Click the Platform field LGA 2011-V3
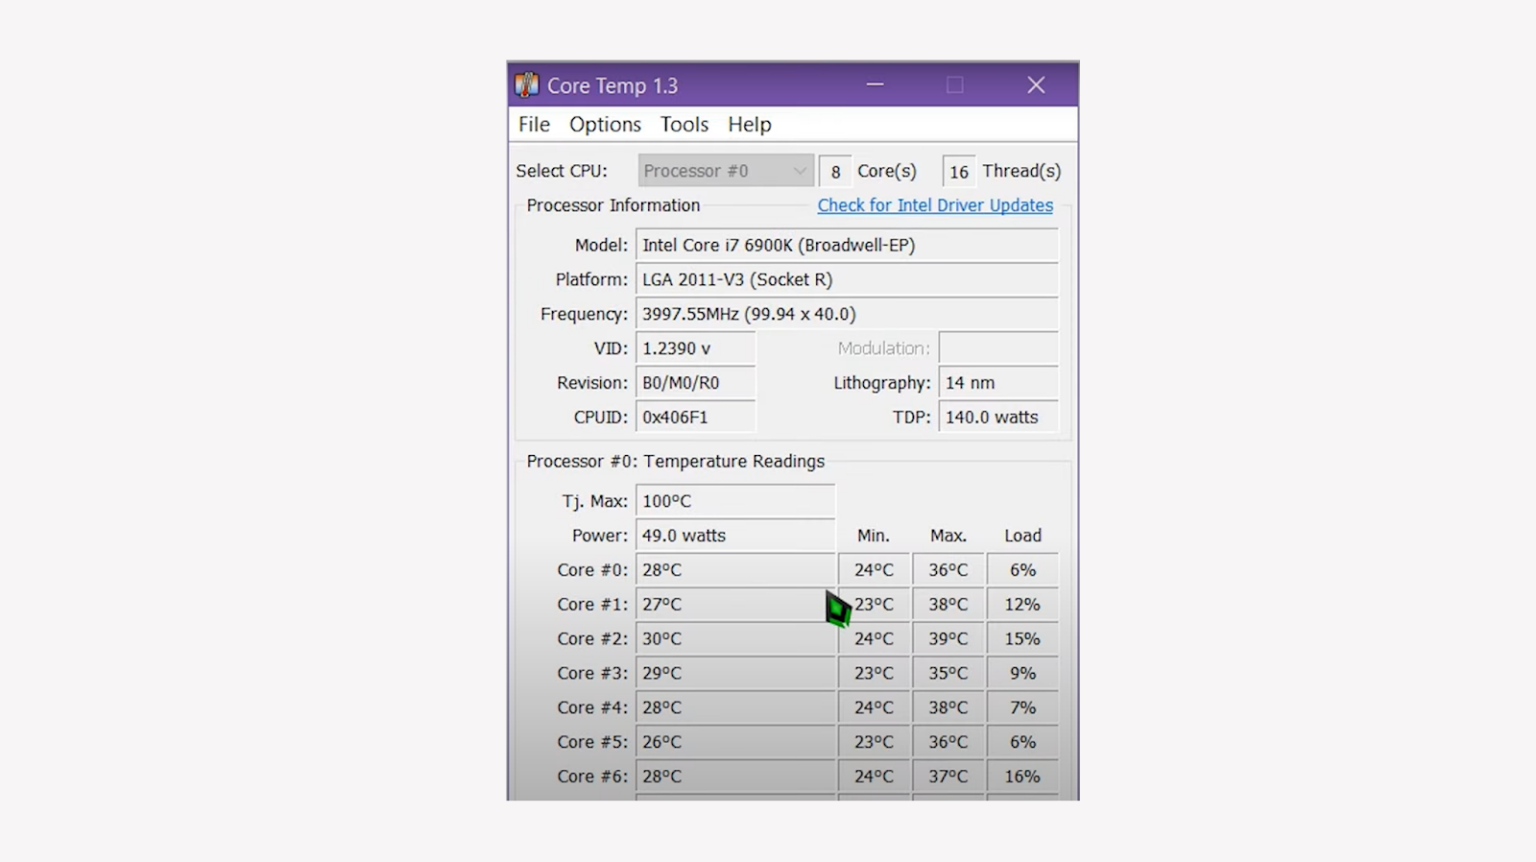1536x862 pixels. pyautogui.click(x=846, y=280)
